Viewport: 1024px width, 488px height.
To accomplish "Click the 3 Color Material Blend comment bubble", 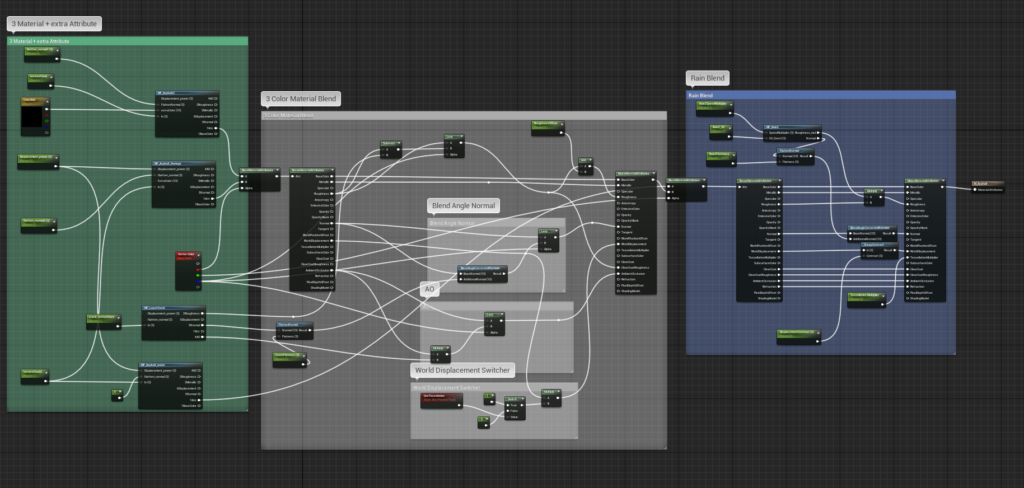I will [x=302, y=98].
